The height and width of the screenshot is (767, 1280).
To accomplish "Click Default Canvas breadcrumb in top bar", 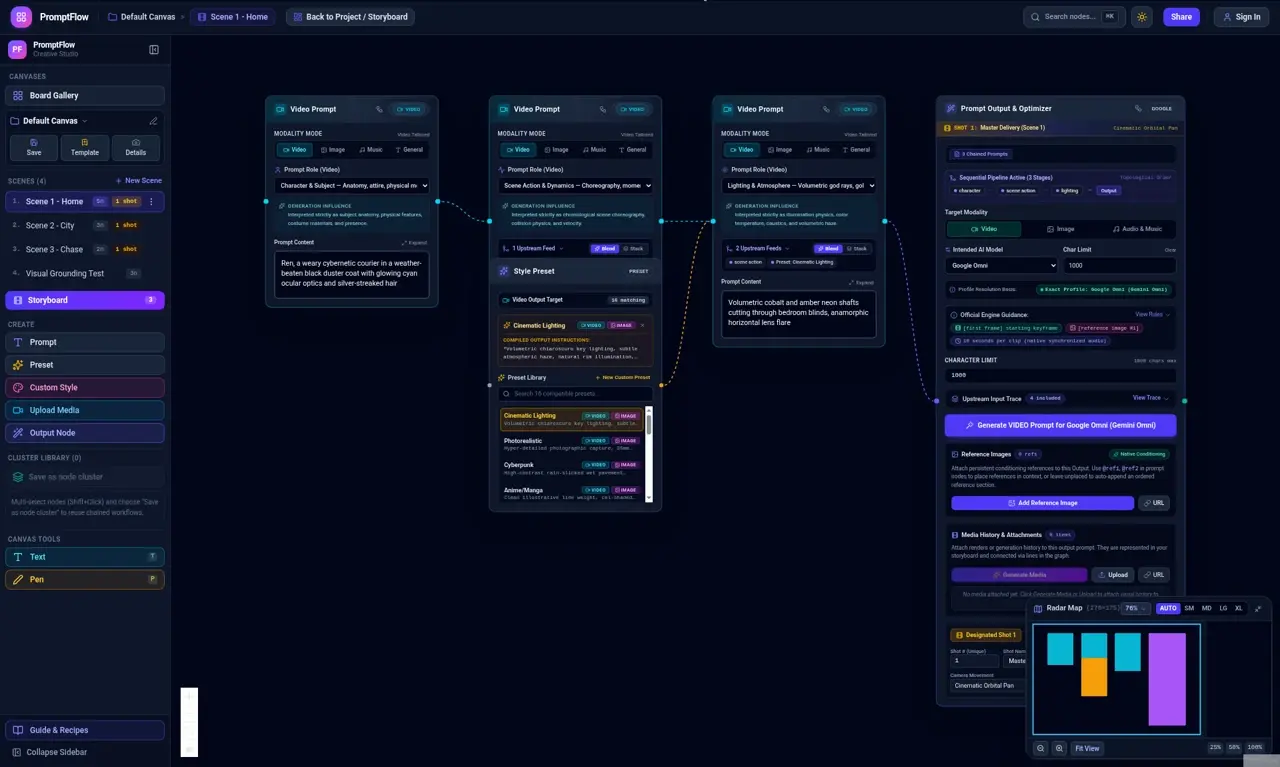I will coord(141,17).
